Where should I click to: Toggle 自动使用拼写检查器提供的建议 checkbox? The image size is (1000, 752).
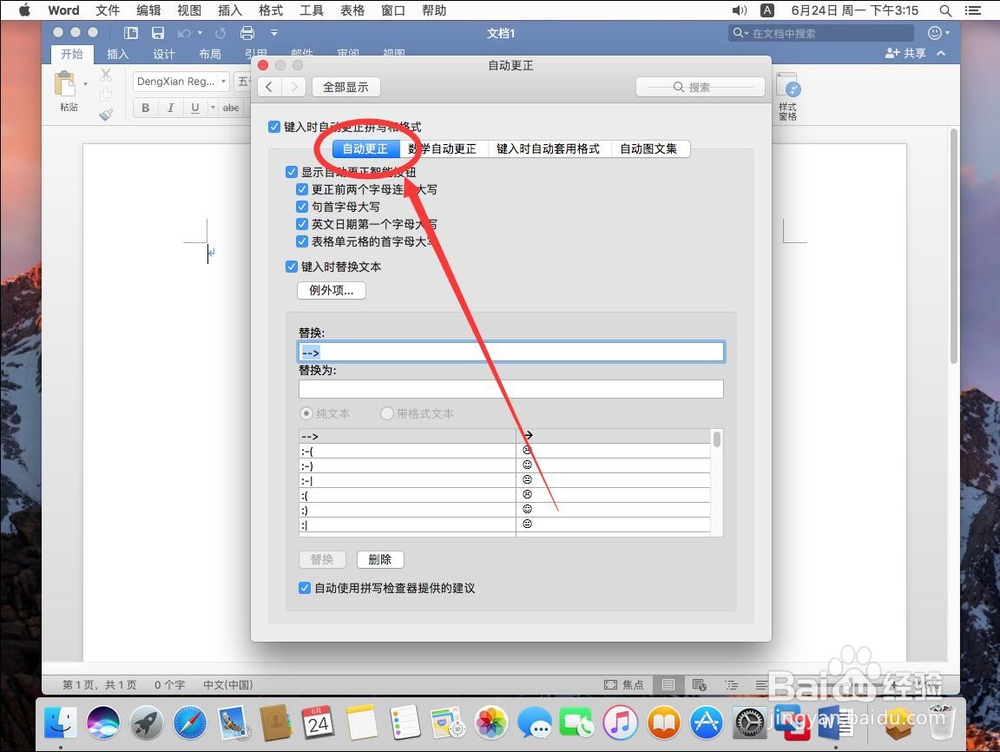pyautogui.click(x=305, y=588)
